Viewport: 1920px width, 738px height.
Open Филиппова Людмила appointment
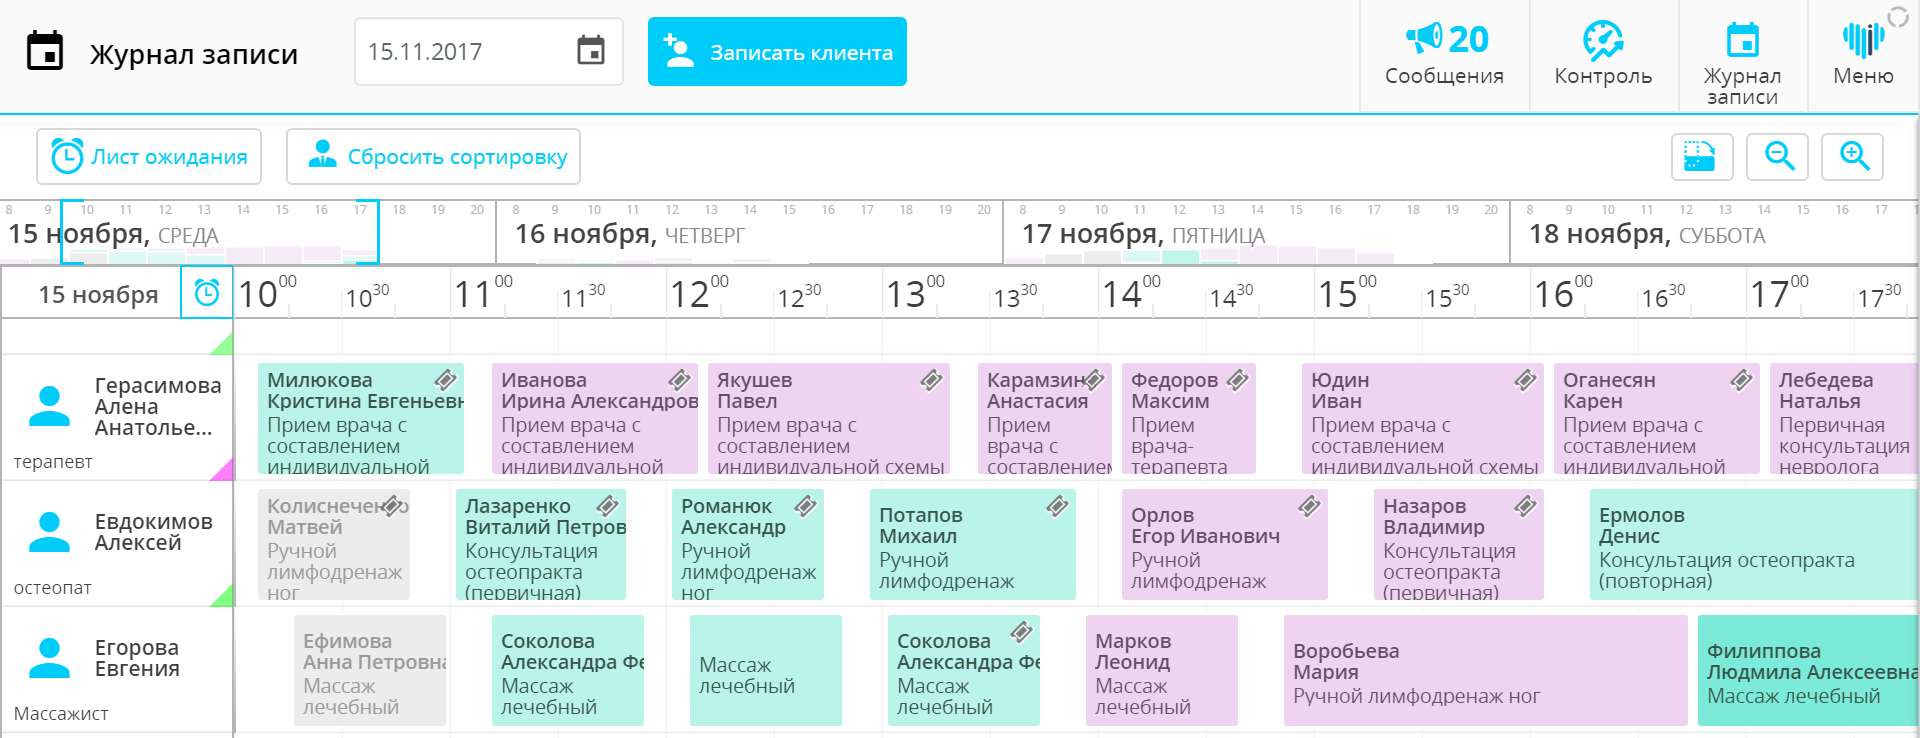point(1808,671)
